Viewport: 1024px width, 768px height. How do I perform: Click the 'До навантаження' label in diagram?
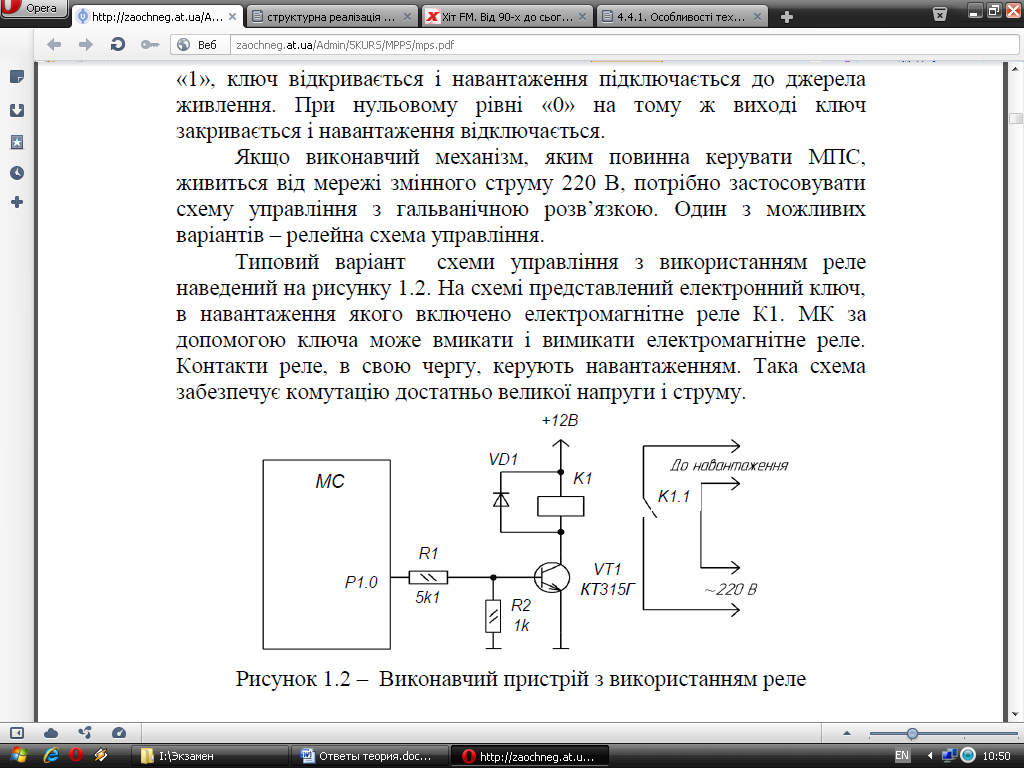coord(729,466)
